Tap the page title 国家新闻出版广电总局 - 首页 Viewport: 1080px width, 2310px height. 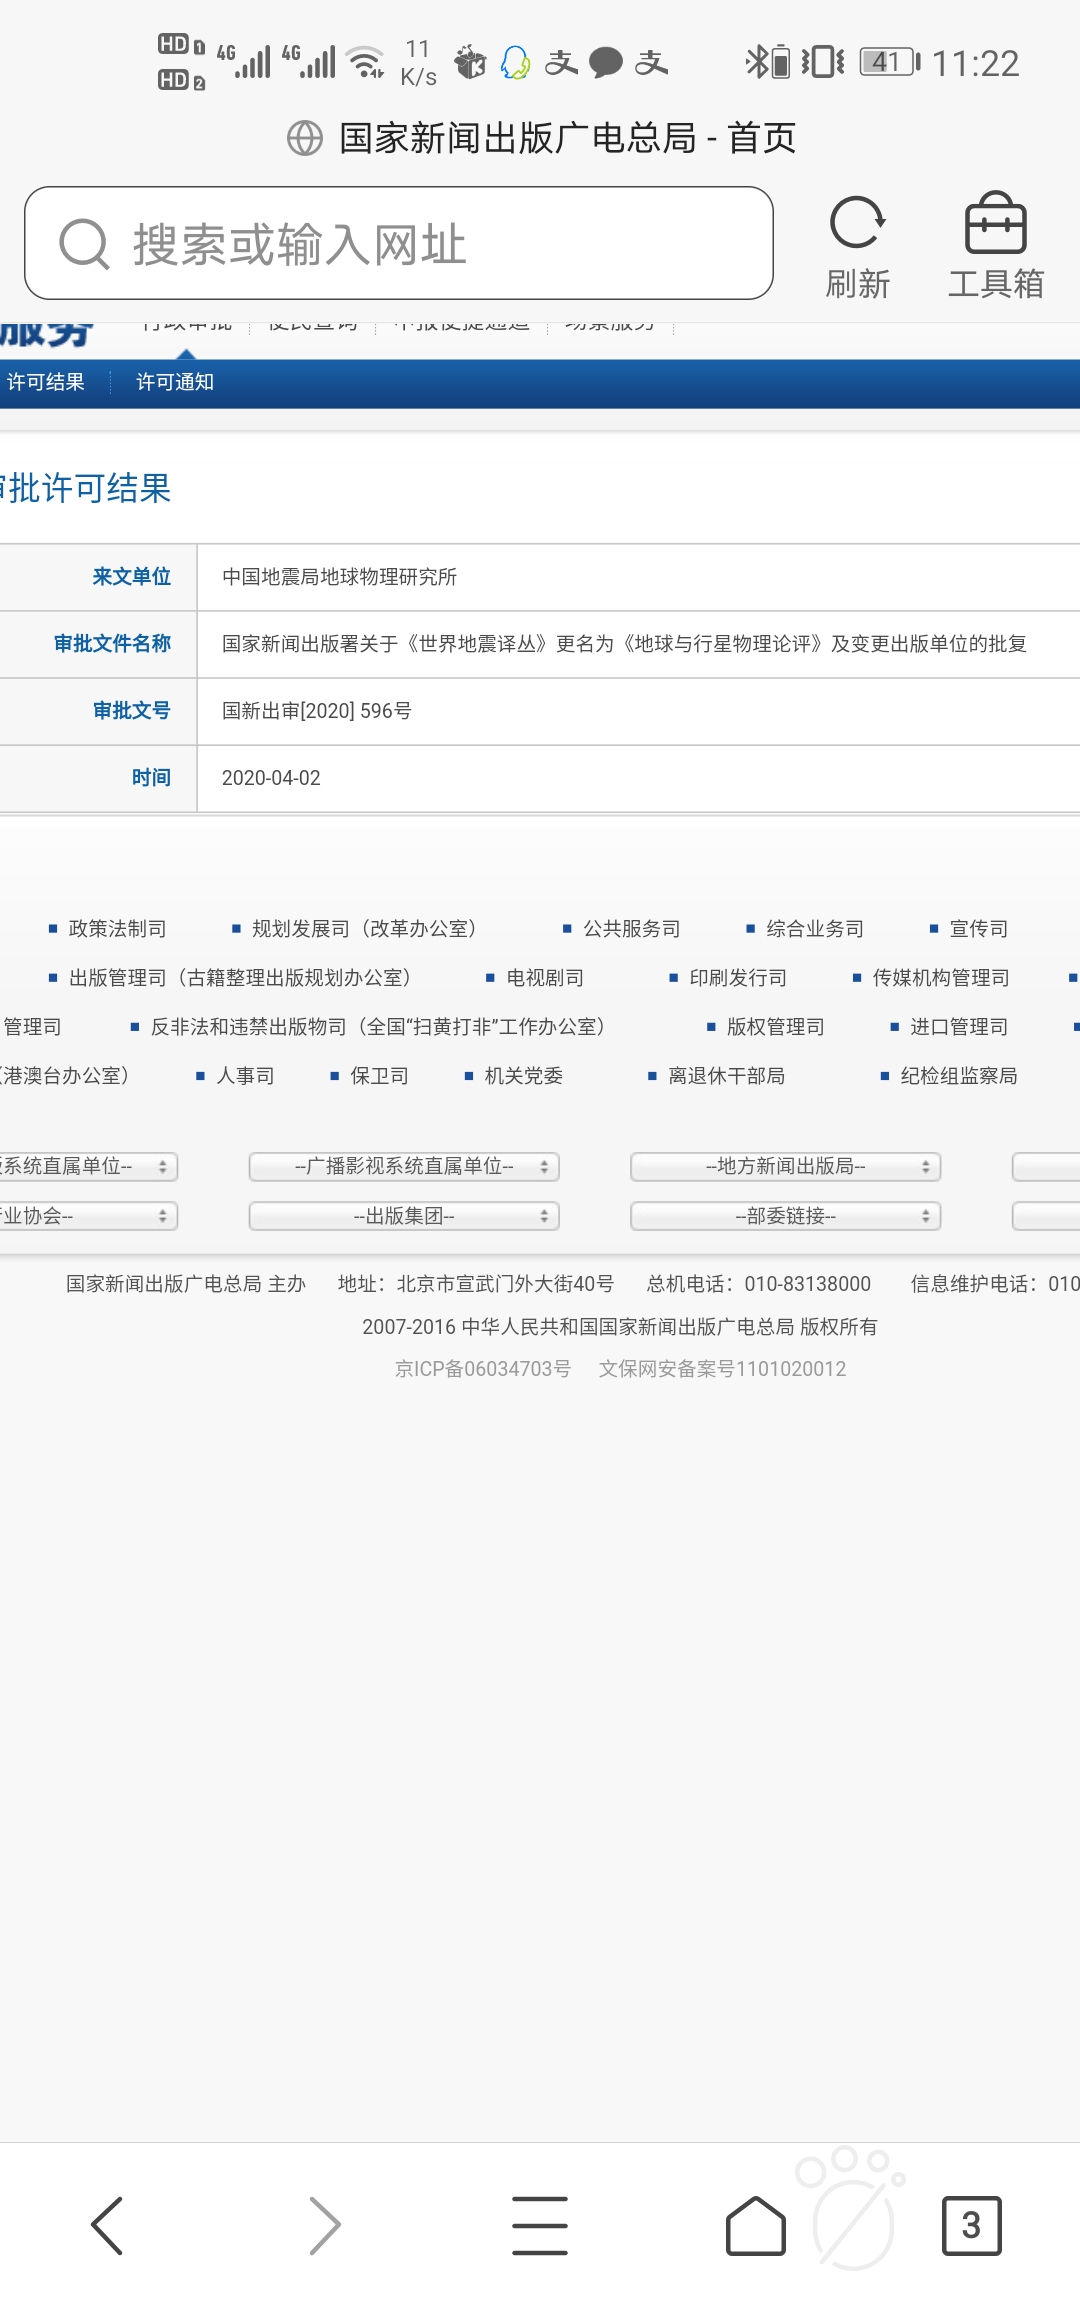coord(567,138)
